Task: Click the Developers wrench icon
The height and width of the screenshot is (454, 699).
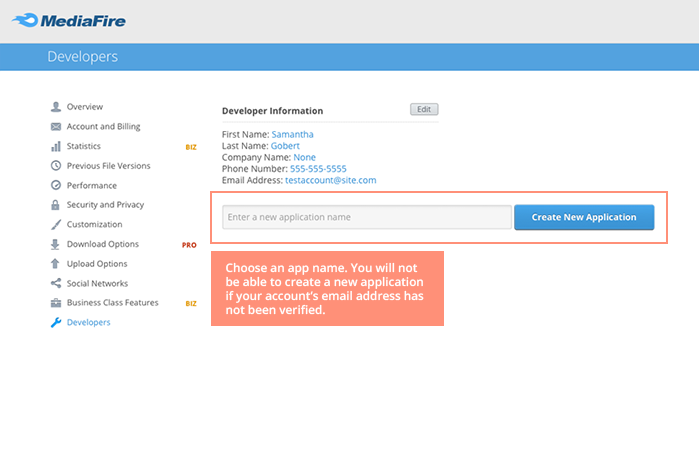Action: click(56, 322)
